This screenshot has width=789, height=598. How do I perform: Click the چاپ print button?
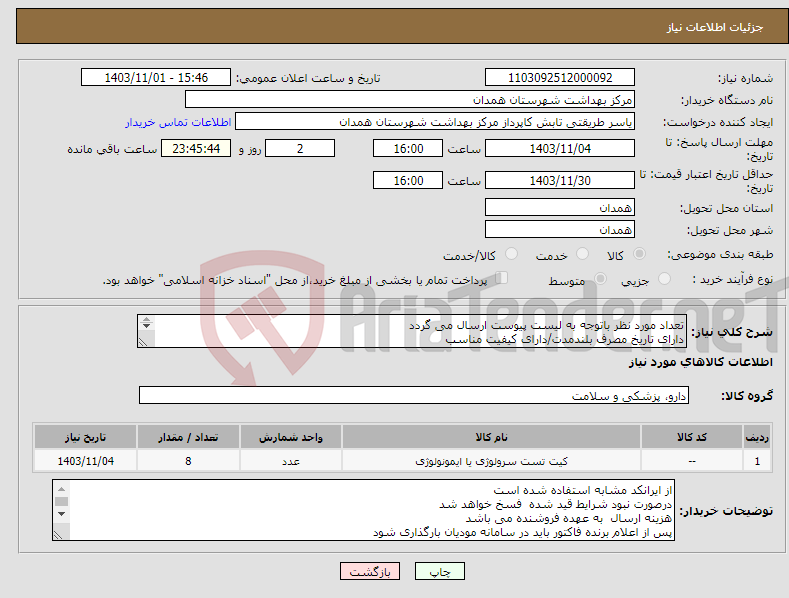[440, 571]
